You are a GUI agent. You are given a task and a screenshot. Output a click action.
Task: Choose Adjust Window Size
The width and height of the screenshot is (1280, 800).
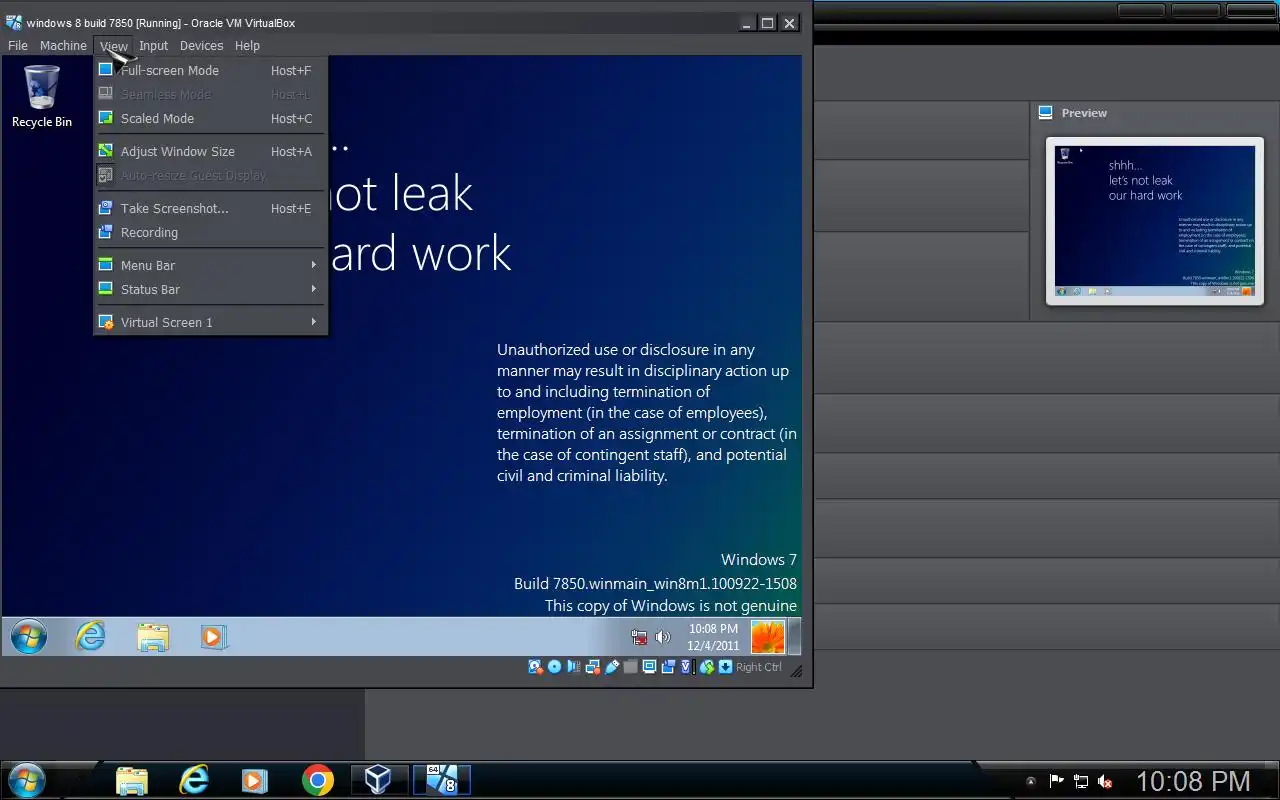(210, 151)
